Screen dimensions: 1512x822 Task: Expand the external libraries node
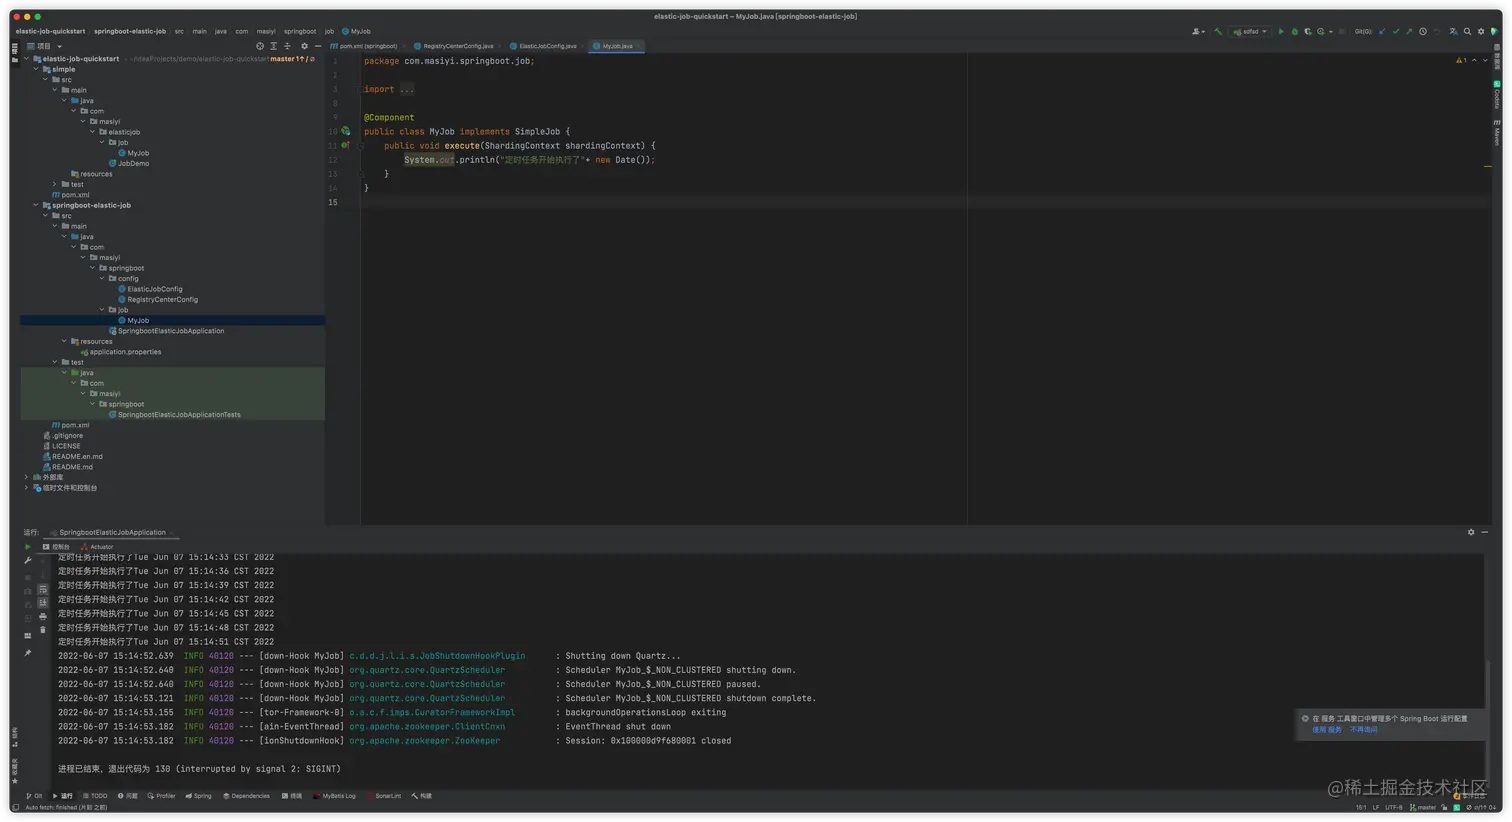[x=27, y=477]
